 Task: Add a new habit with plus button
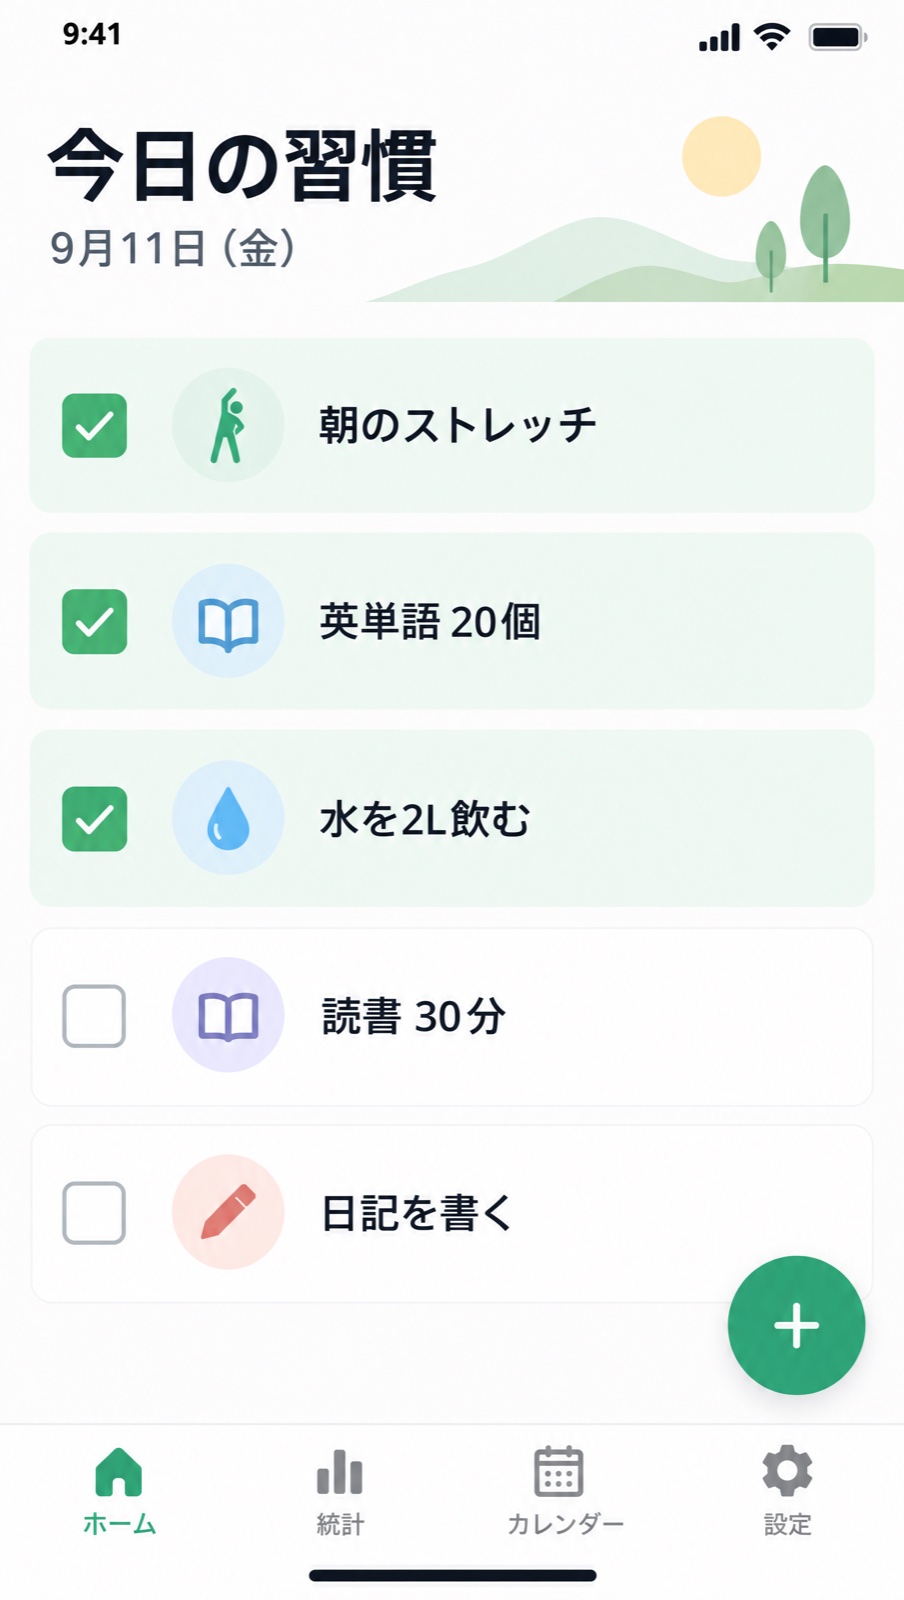tap(796, 1325)
